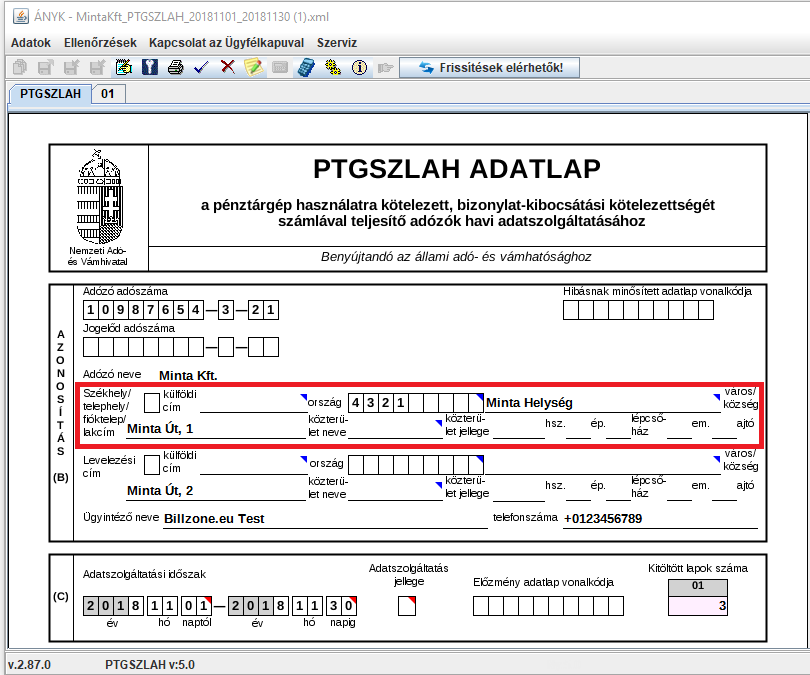810x675 pixels.
Task: Open the empty postal code field in Levelezési cím
Action: tap(416, 465)
